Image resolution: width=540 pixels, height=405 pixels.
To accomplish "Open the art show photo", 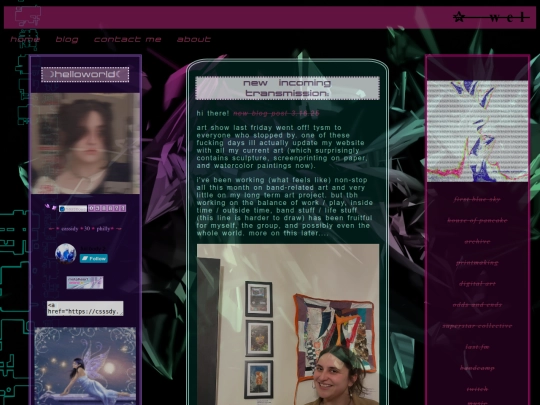I will (x=288, y=324).
